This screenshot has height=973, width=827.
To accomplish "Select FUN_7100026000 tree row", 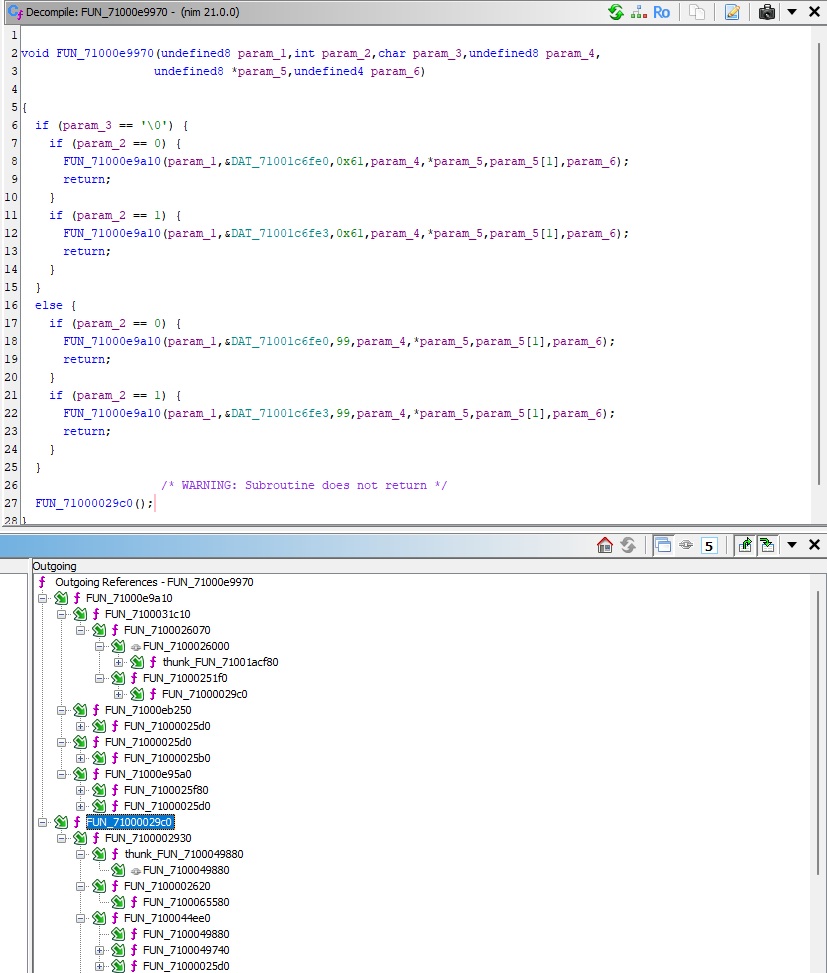I will [x=186, y=646].
